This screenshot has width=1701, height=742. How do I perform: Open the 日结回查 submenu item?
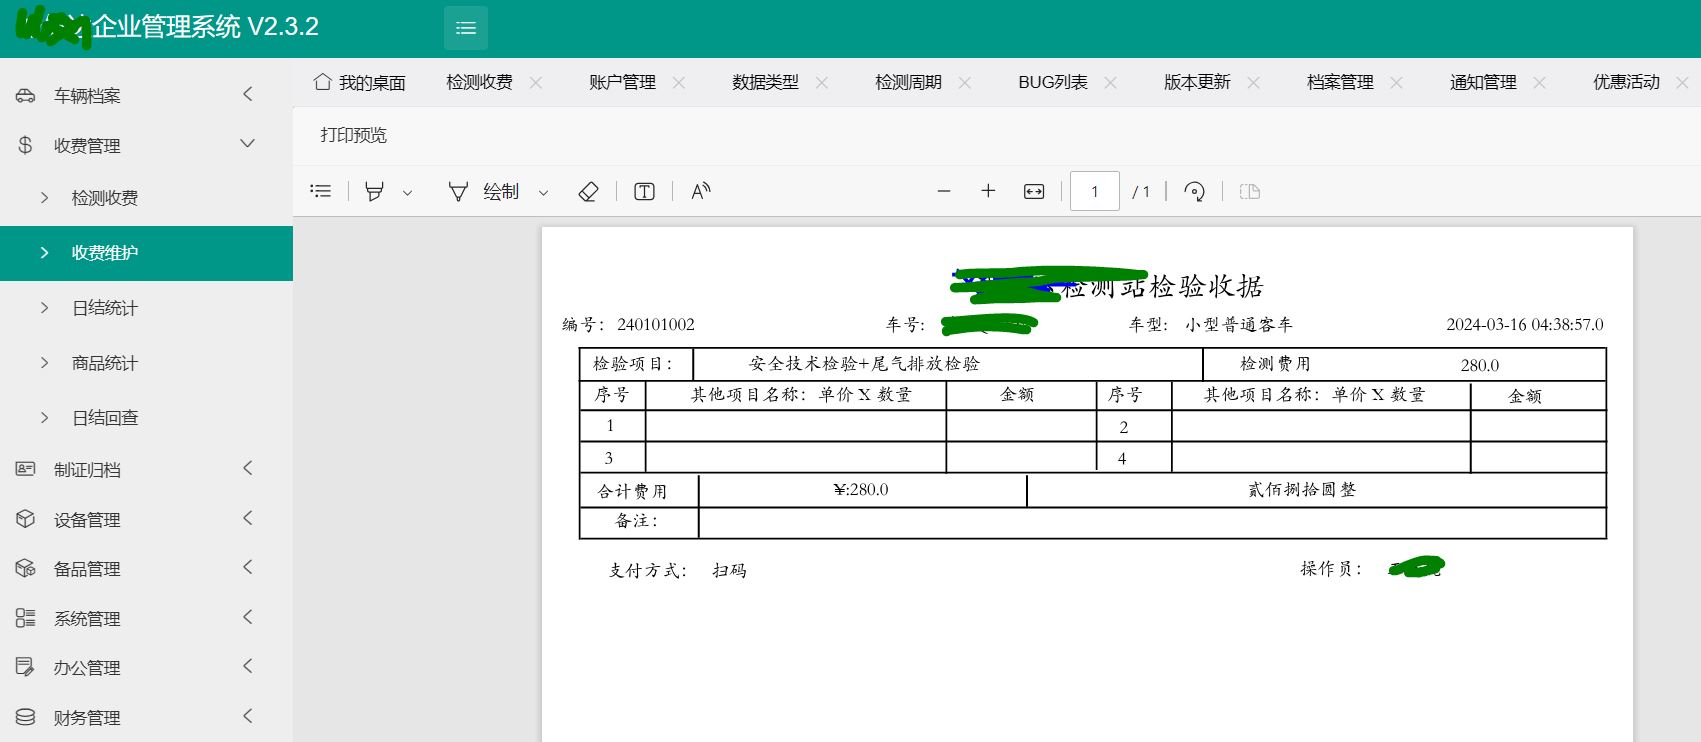(146, 418)
